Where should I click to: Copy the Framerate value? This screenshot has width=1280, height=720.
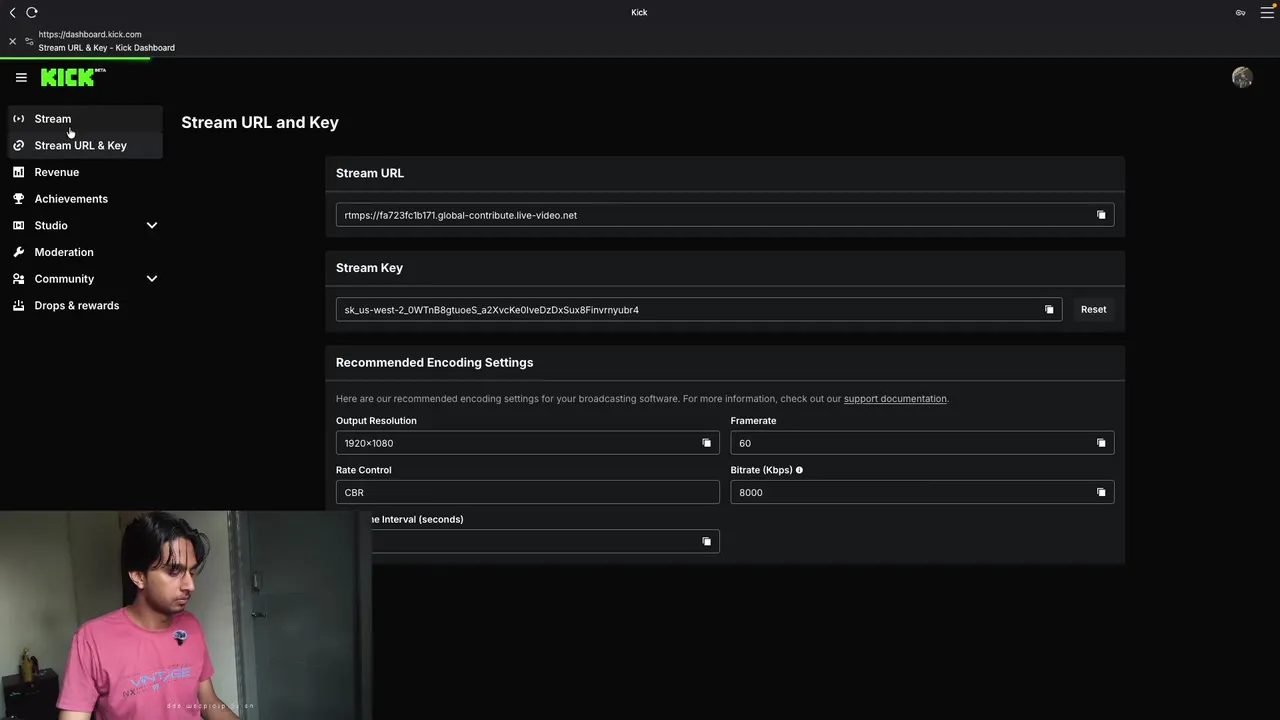[1101, 443]
